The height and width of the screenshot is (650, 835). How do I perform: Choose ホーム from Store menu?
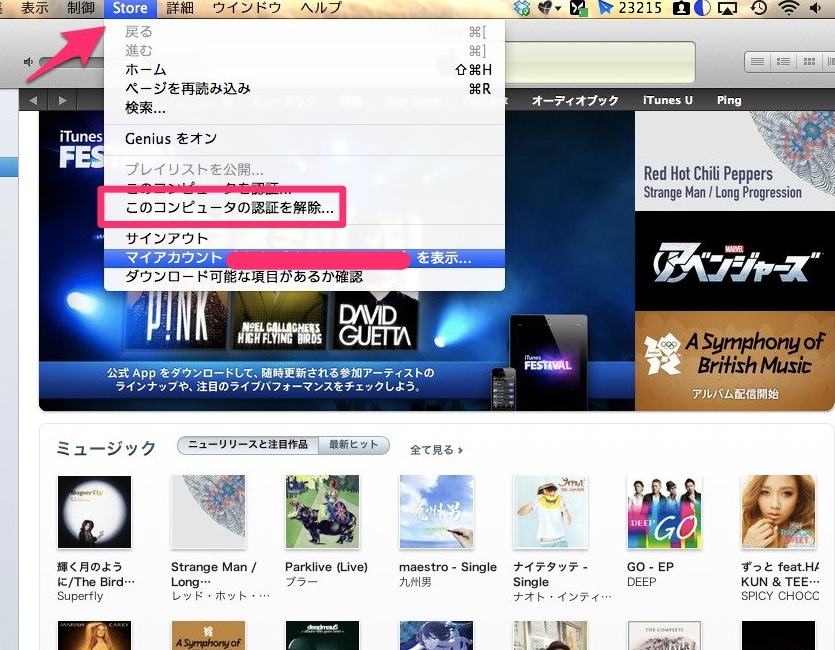click(x=304, y=70)
